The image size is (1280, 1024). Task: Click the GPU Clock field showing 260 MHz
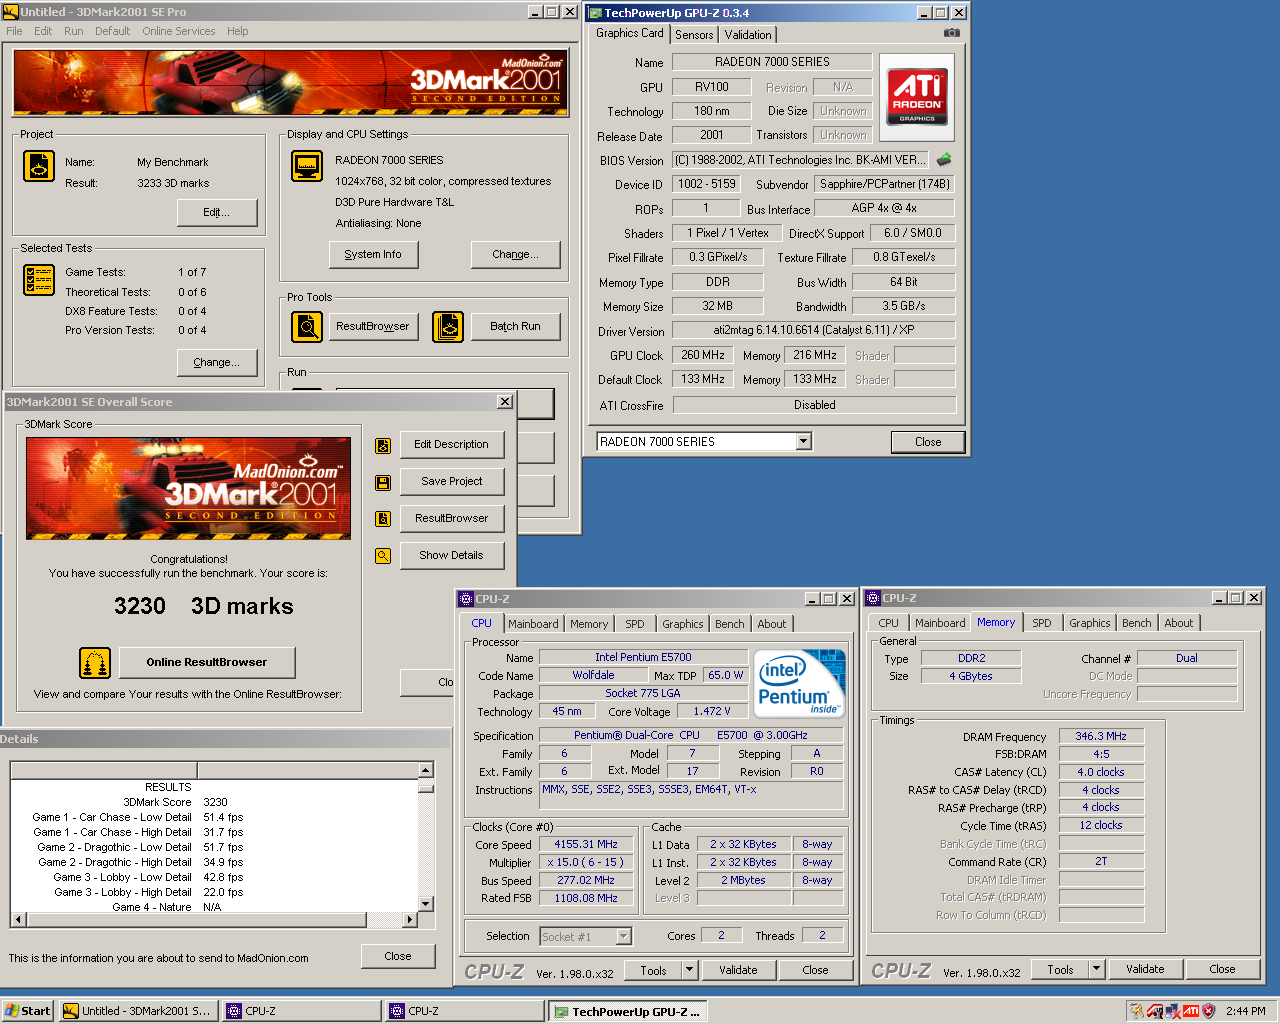(x=703, y=356)
